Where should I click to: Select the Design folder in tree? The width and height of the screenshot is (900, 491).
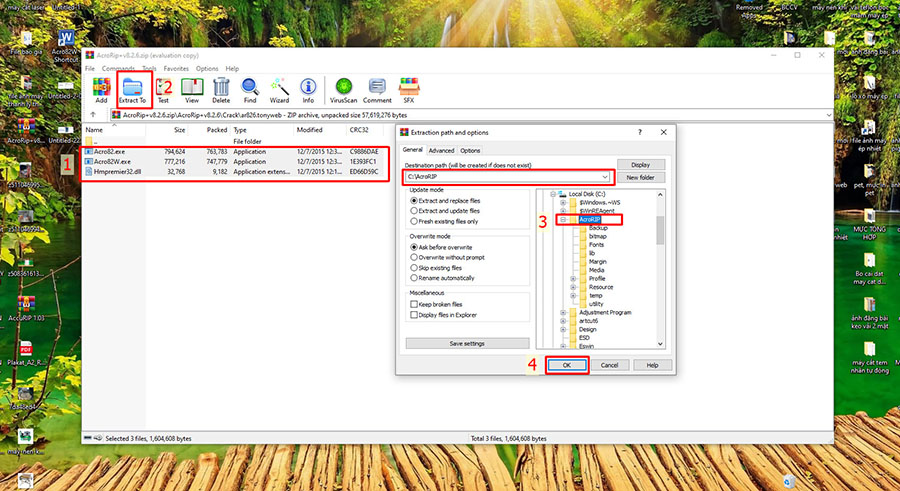pos(587,330)
